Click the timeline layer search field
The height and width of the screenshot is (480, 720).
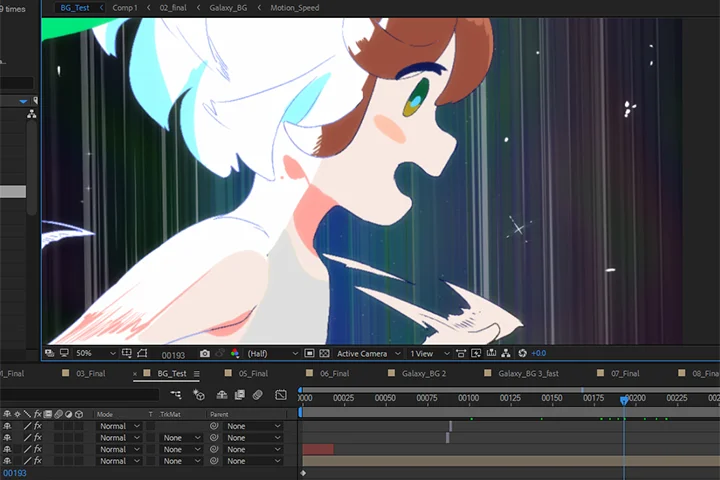pyautogui.click(x=79, y=395)
